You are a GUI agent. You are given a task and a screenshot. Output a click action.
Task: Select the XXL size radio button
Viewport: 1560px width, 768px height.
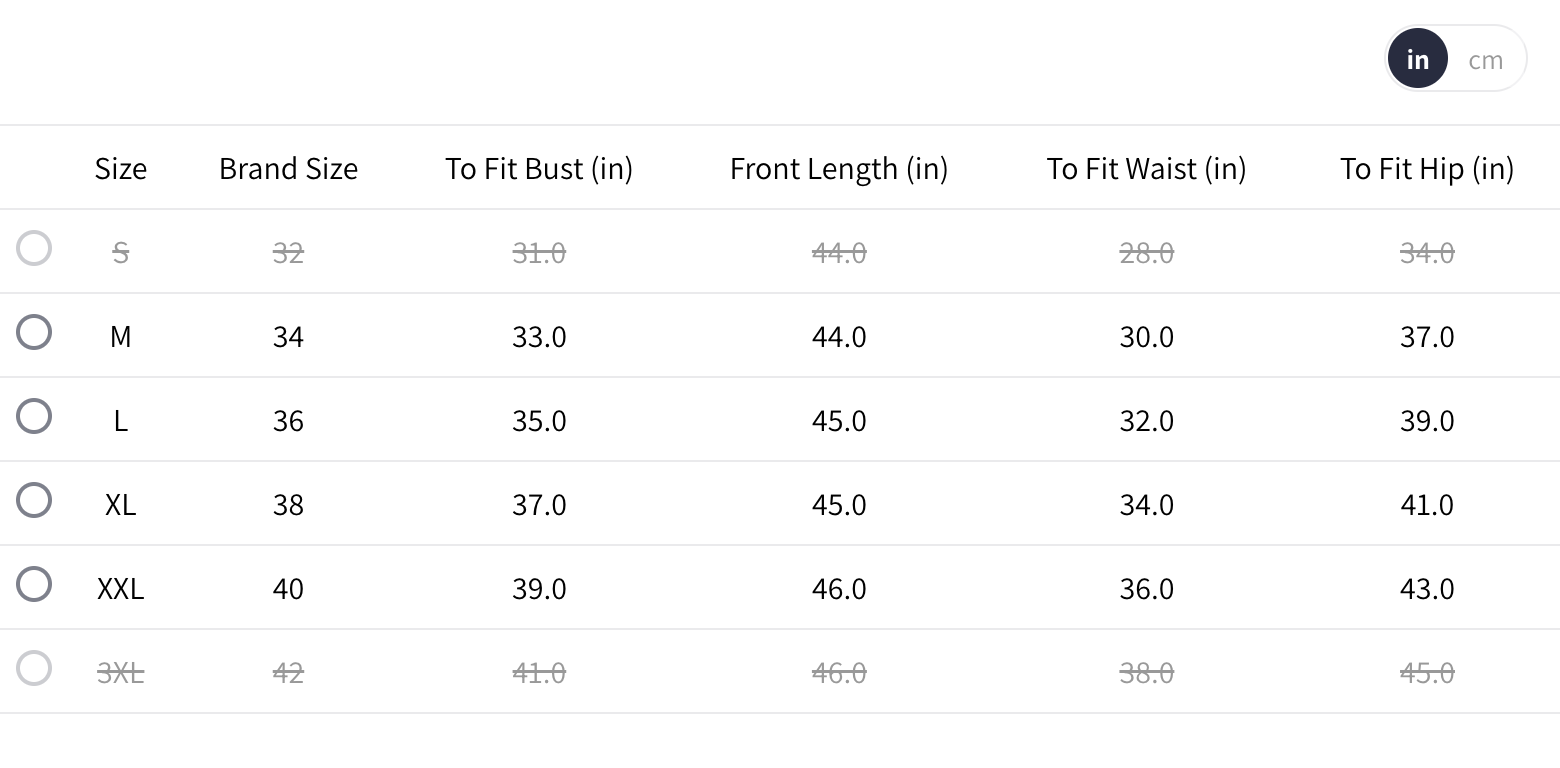coord(34,584)
